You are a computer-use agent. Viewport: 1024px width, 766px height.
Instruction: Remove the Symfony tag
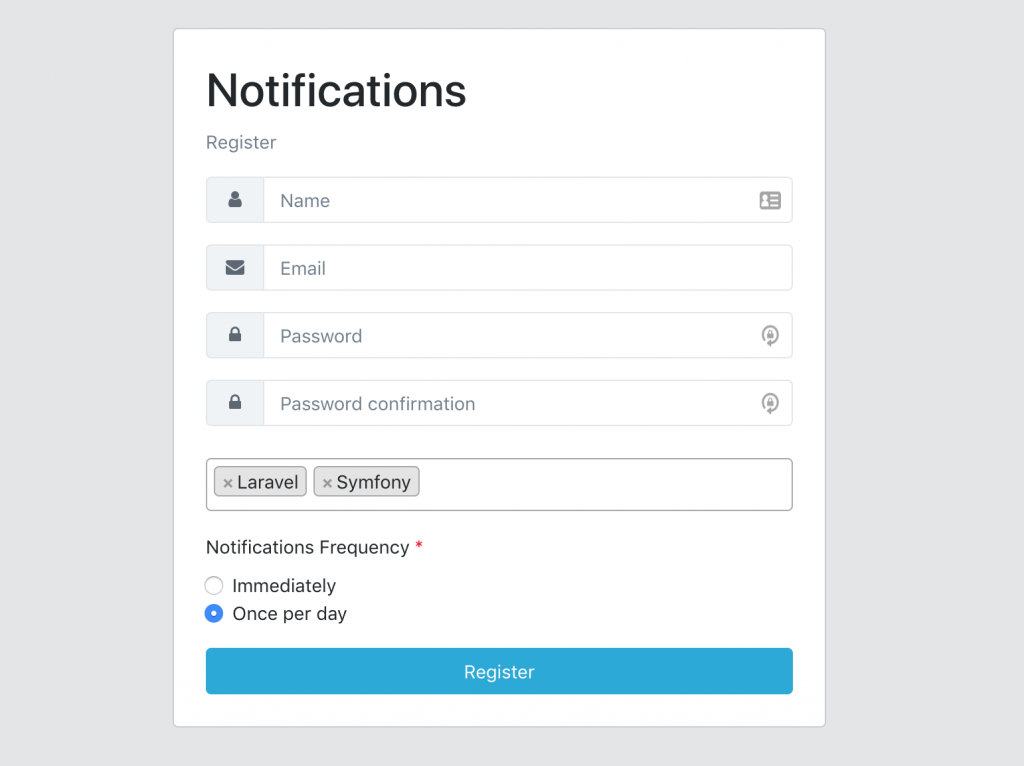pos(327,483)
